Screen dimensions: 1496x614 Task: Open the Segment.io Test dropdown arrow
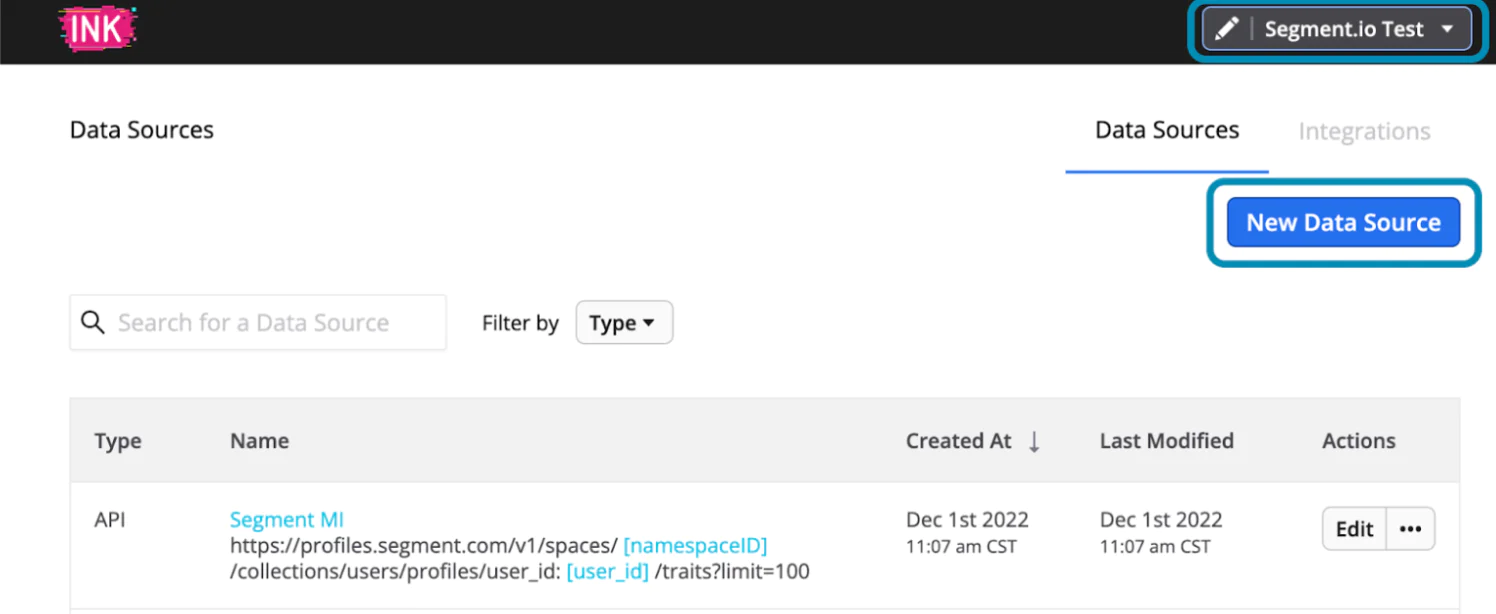tap(1447, 29)
